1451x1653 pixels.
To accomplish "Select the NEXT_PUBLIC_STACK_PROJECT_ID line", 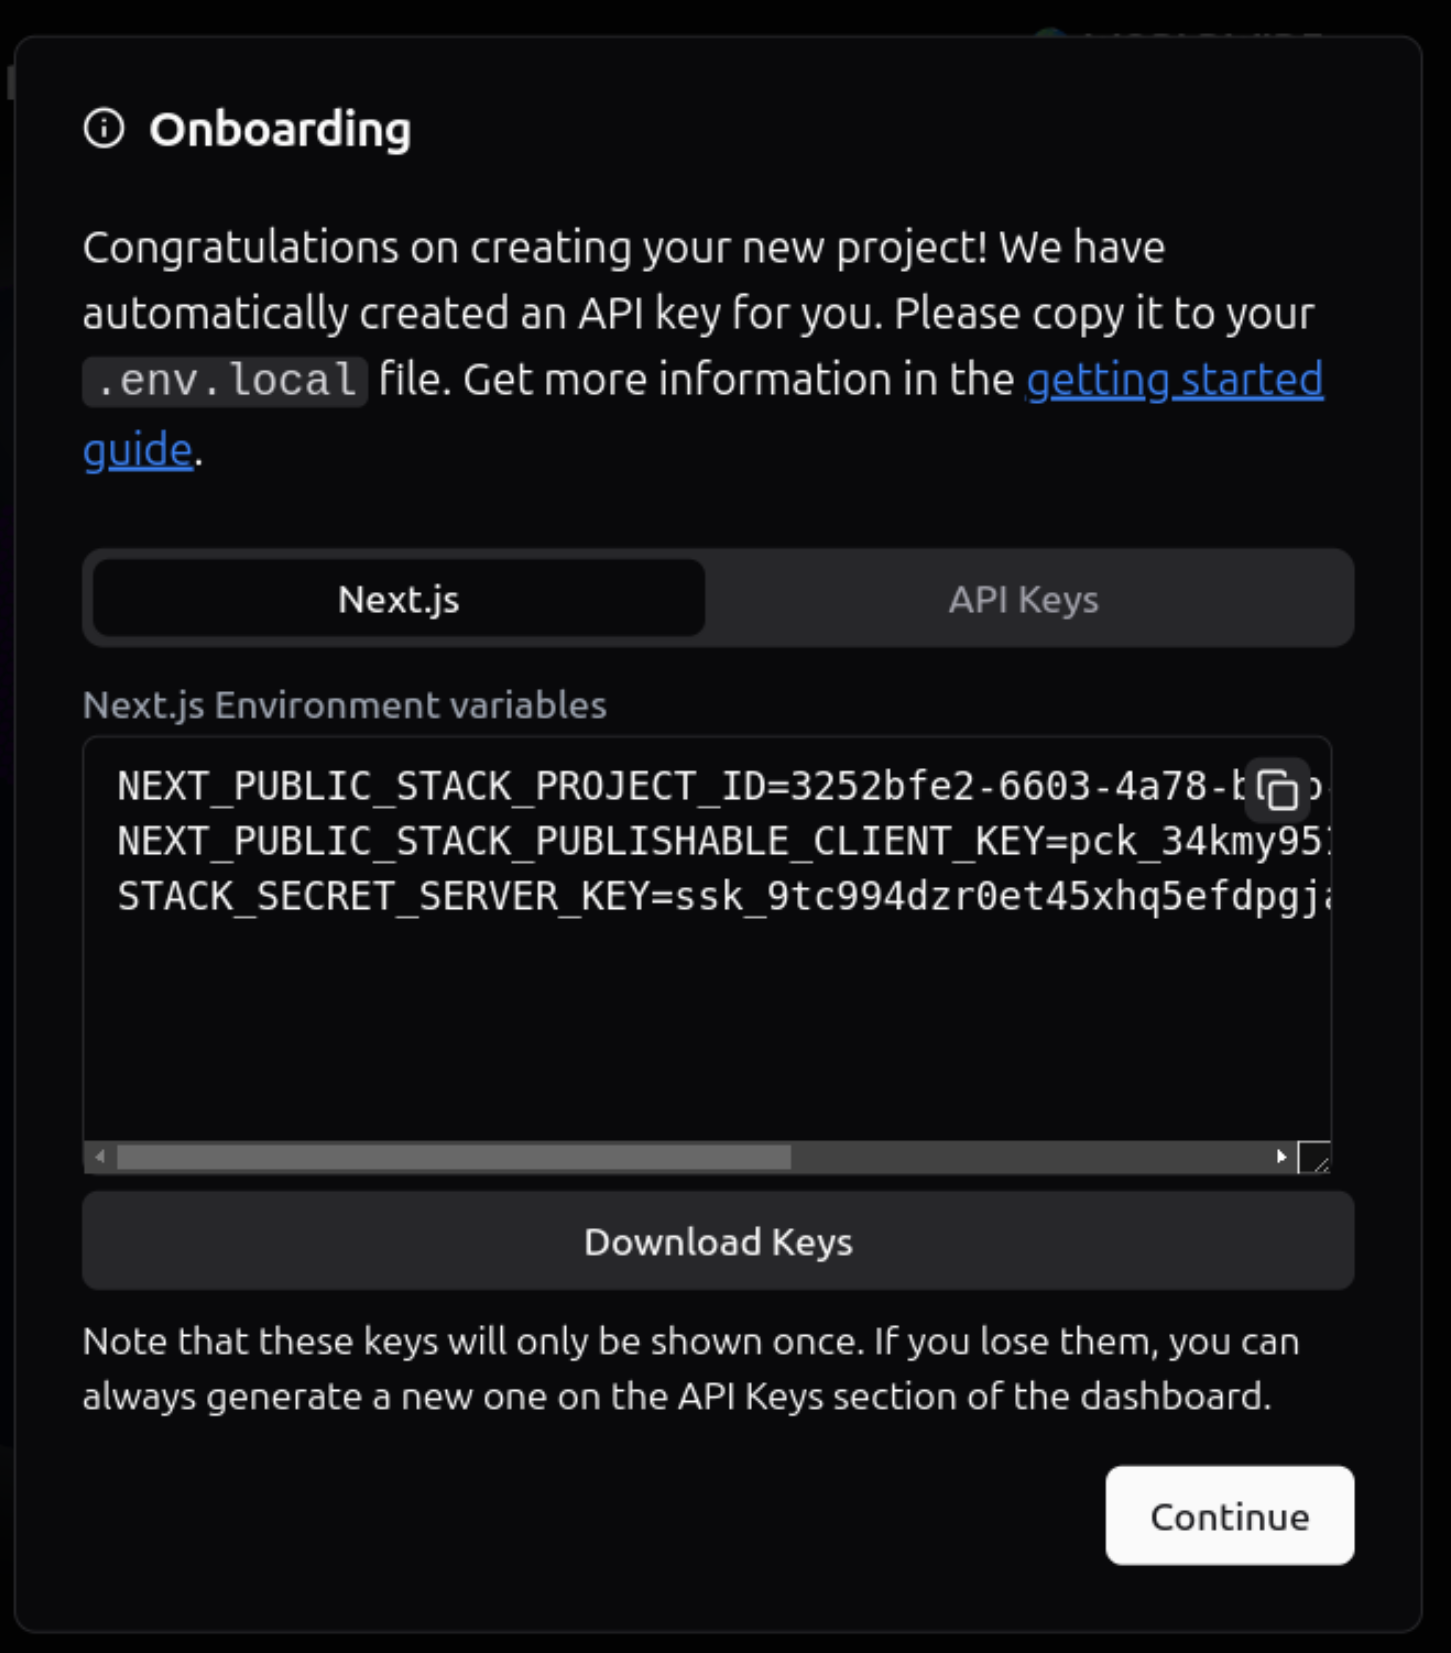I will (600, 786).
